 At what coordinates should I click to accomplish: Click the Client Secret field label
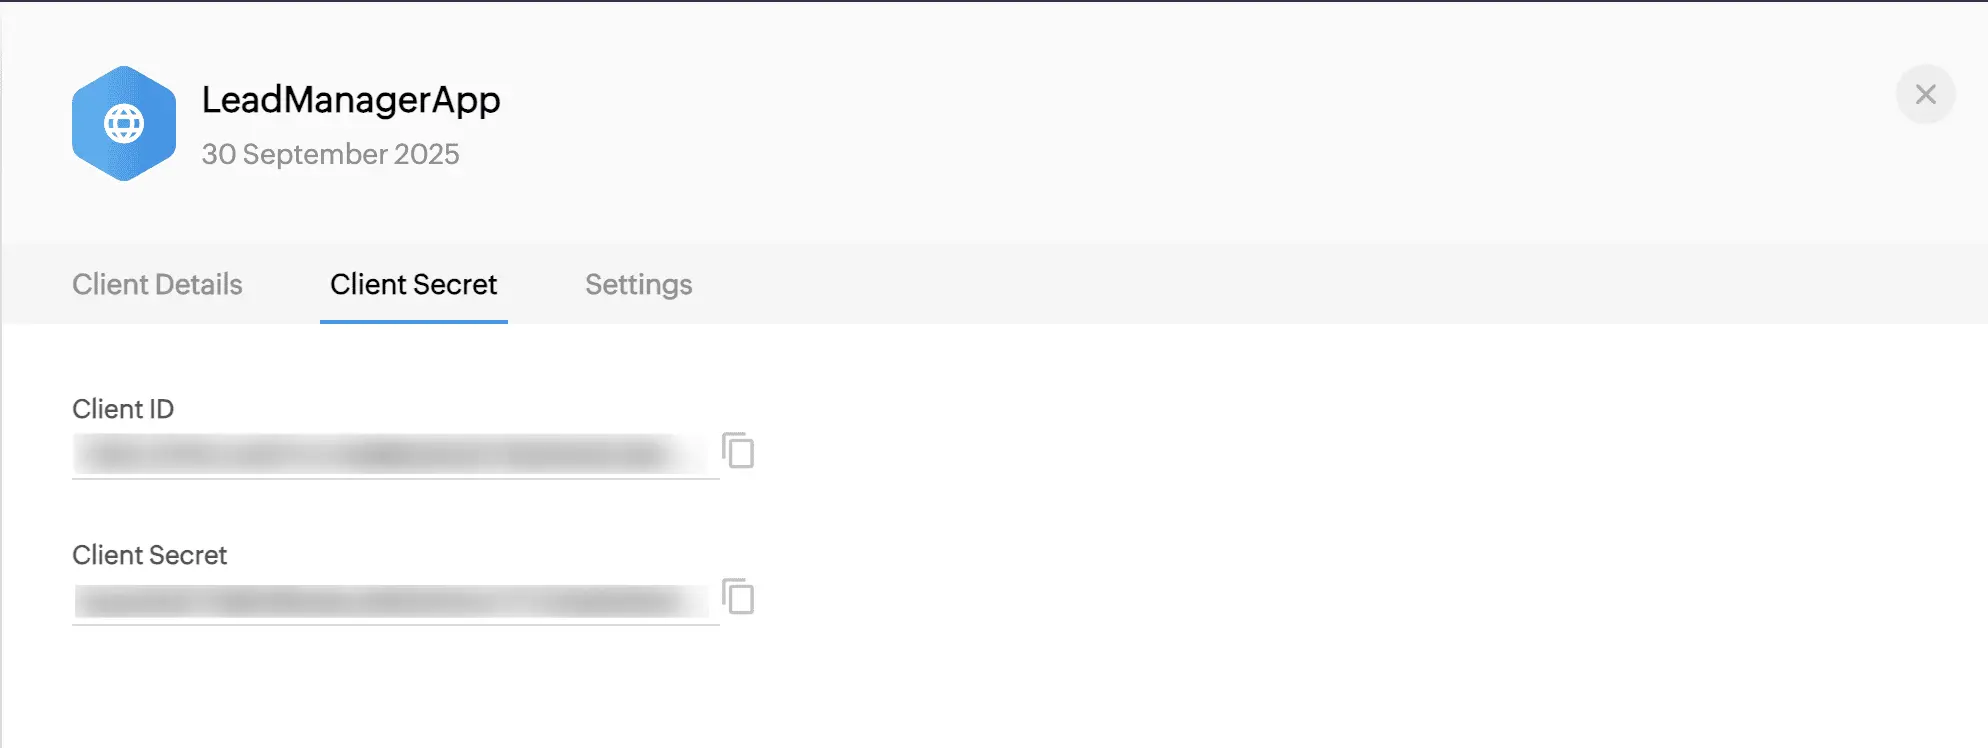150,555
